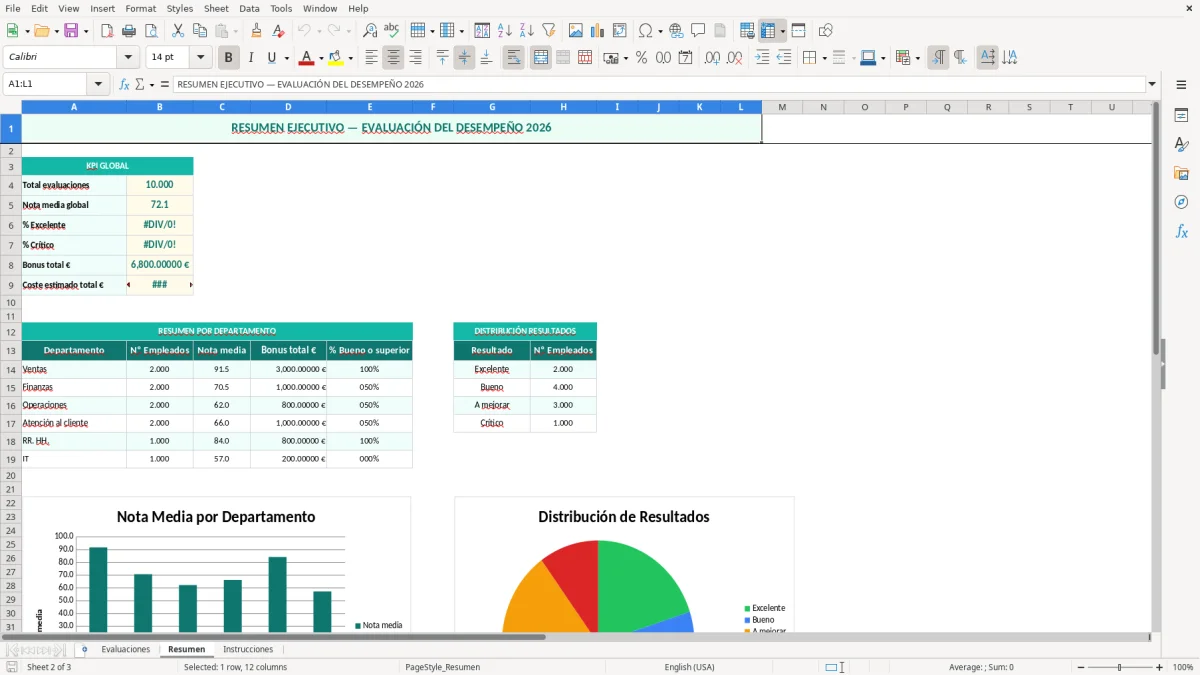Expand formula bar arrow
The height and width of the screenshot is (675, 1200).
click(x=1152, y=85)
